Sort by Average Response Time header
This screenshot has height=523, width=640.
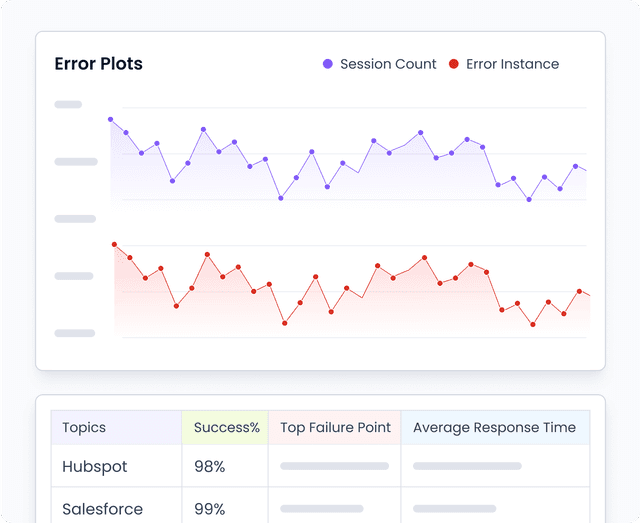[x=494, y=427]
